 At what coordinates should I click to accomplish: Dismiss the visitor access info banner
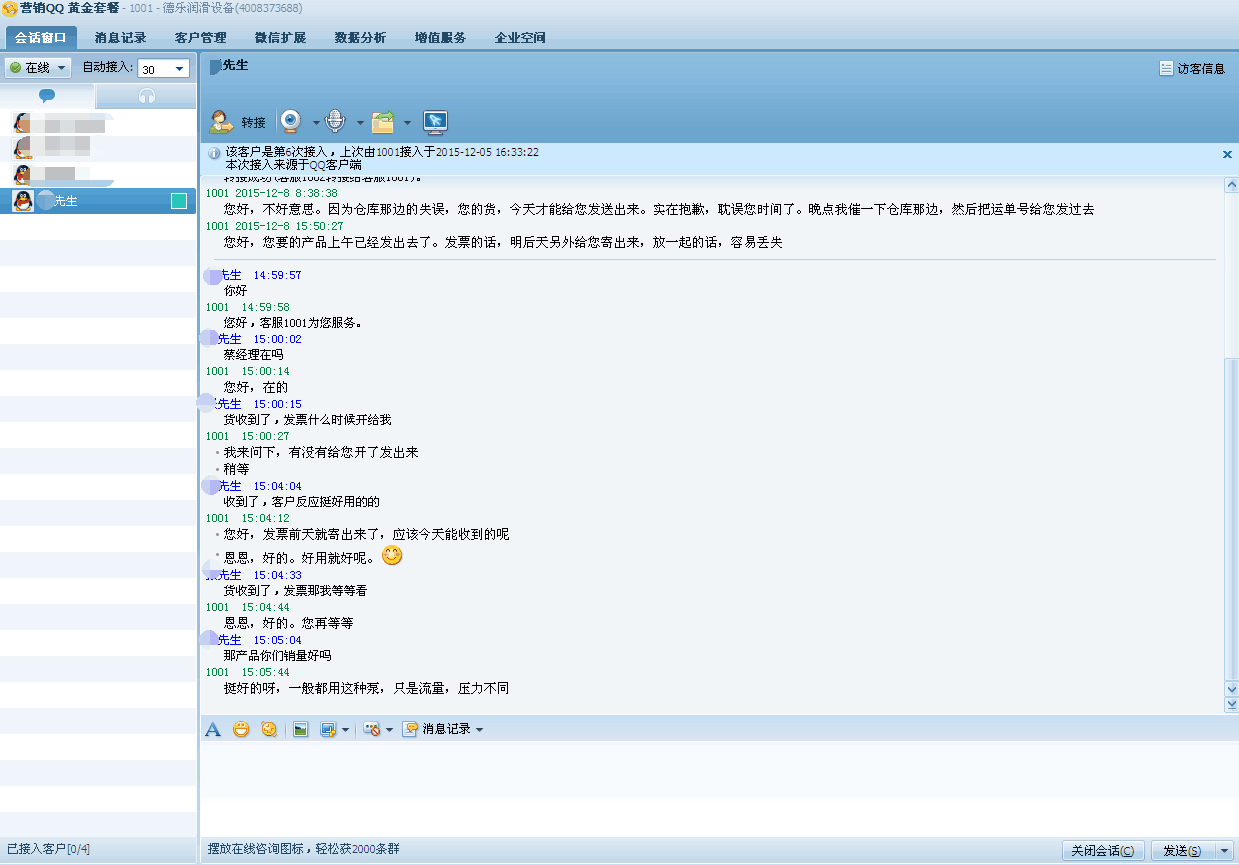(x=1227, y=154)
